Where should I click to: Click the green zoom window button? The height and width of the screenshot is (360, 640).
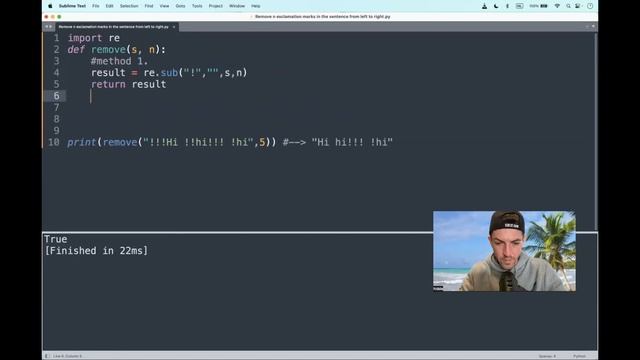(x=59, y=17)
